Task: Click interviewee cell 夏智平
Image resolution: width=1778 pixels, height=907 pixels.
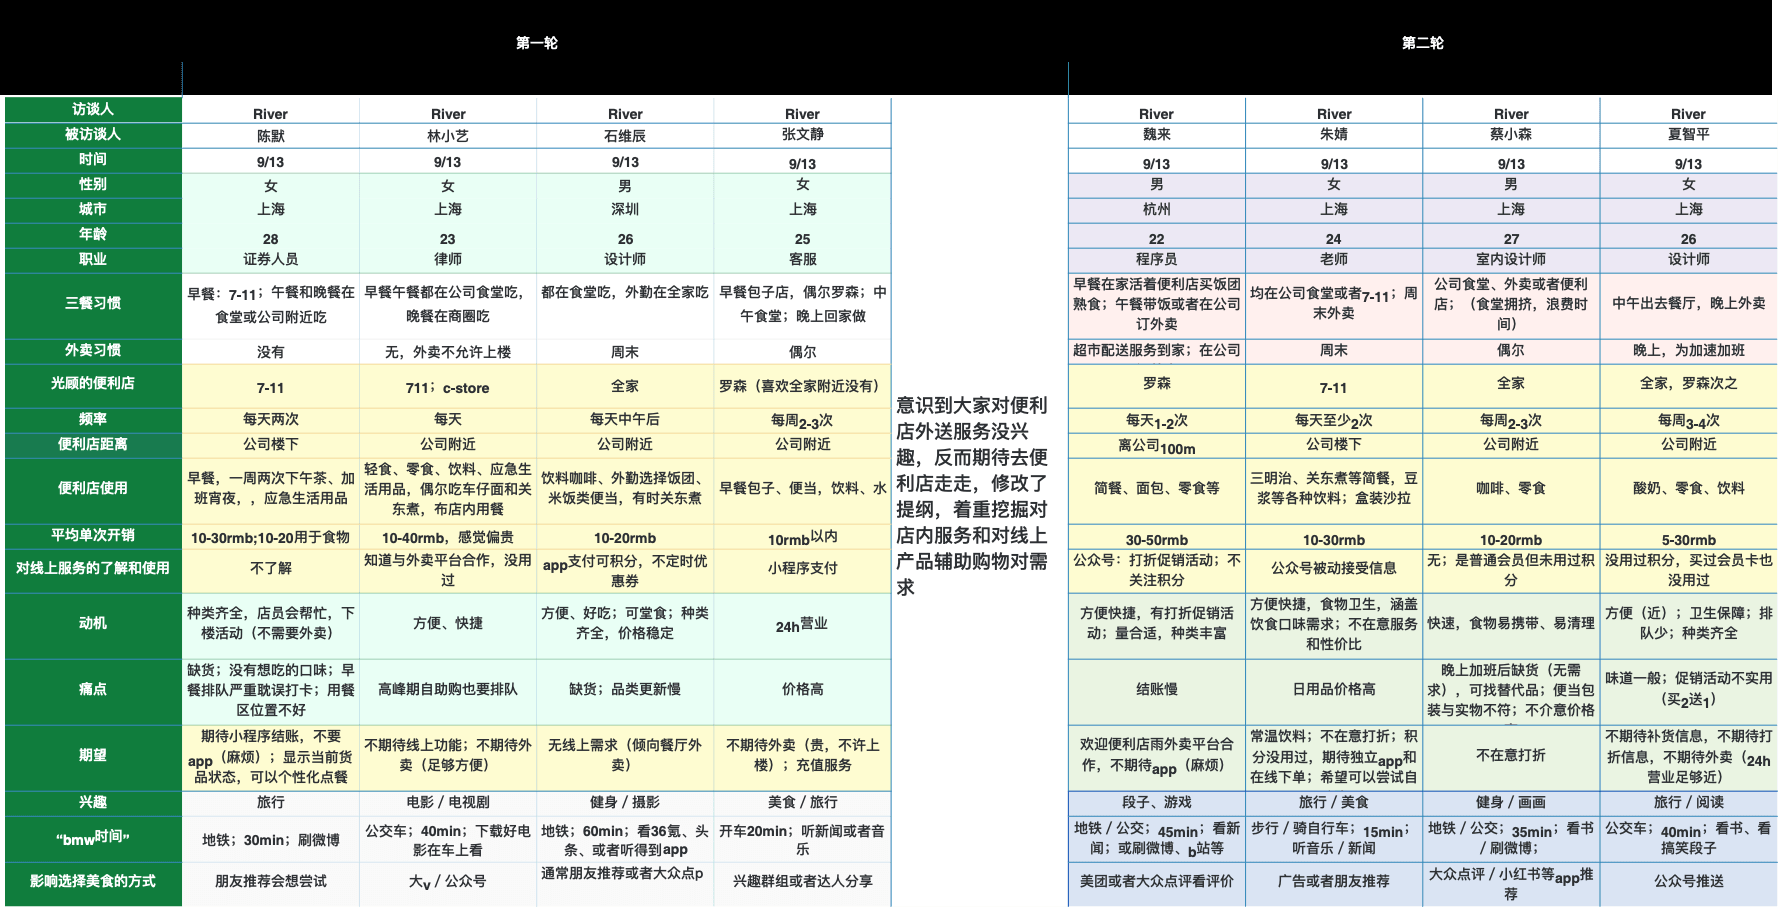Action: pos(1688,134)
